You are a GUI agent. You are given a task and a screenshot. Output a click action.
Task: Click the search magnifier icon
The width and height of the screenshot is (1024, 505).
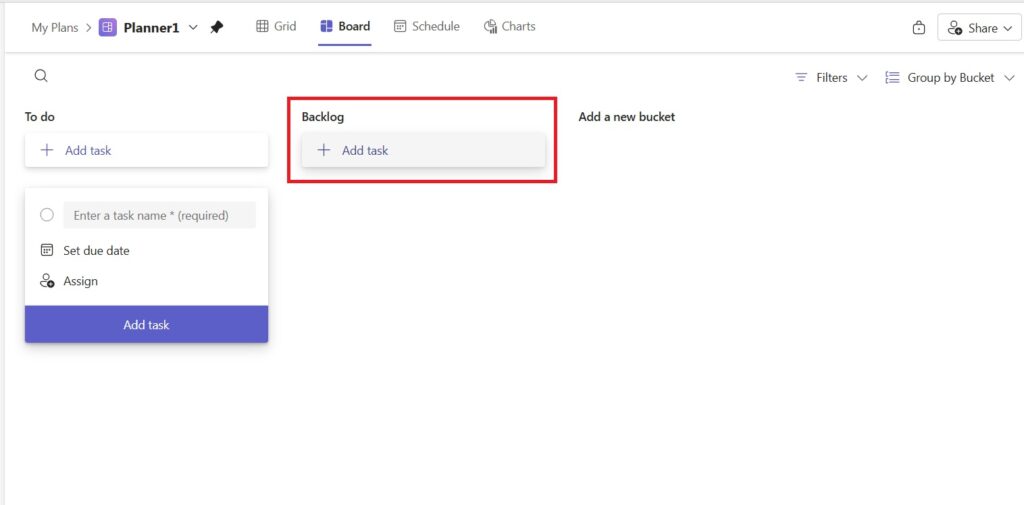click(x=41, y=76)
